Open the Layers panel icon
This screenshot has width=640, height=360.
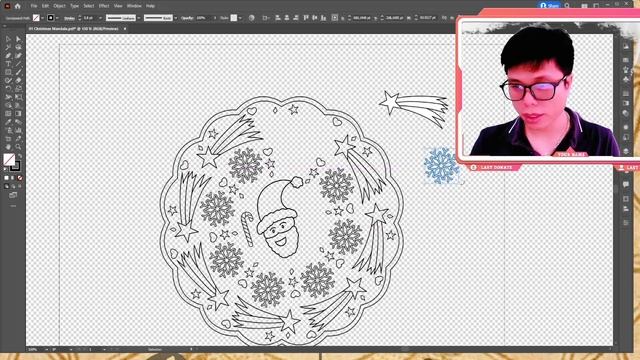[x=626, y=151]
